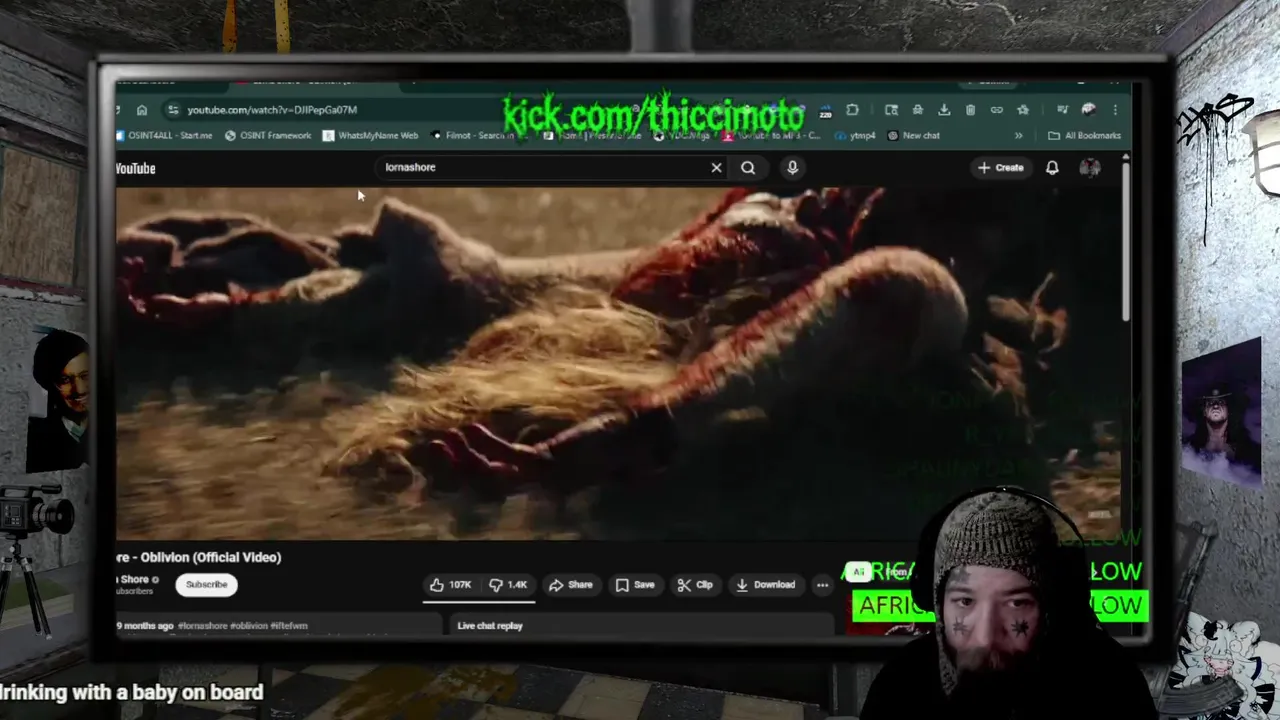Open the ytmp4 bookmark
The image size is (1280, 720).
pyautogui.click(x=856, y=135)
